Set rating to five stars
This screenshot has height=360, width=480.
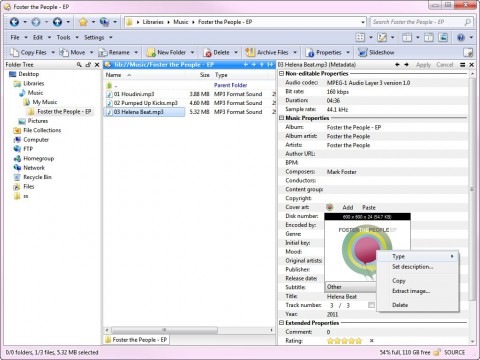(x=358, y=341)
